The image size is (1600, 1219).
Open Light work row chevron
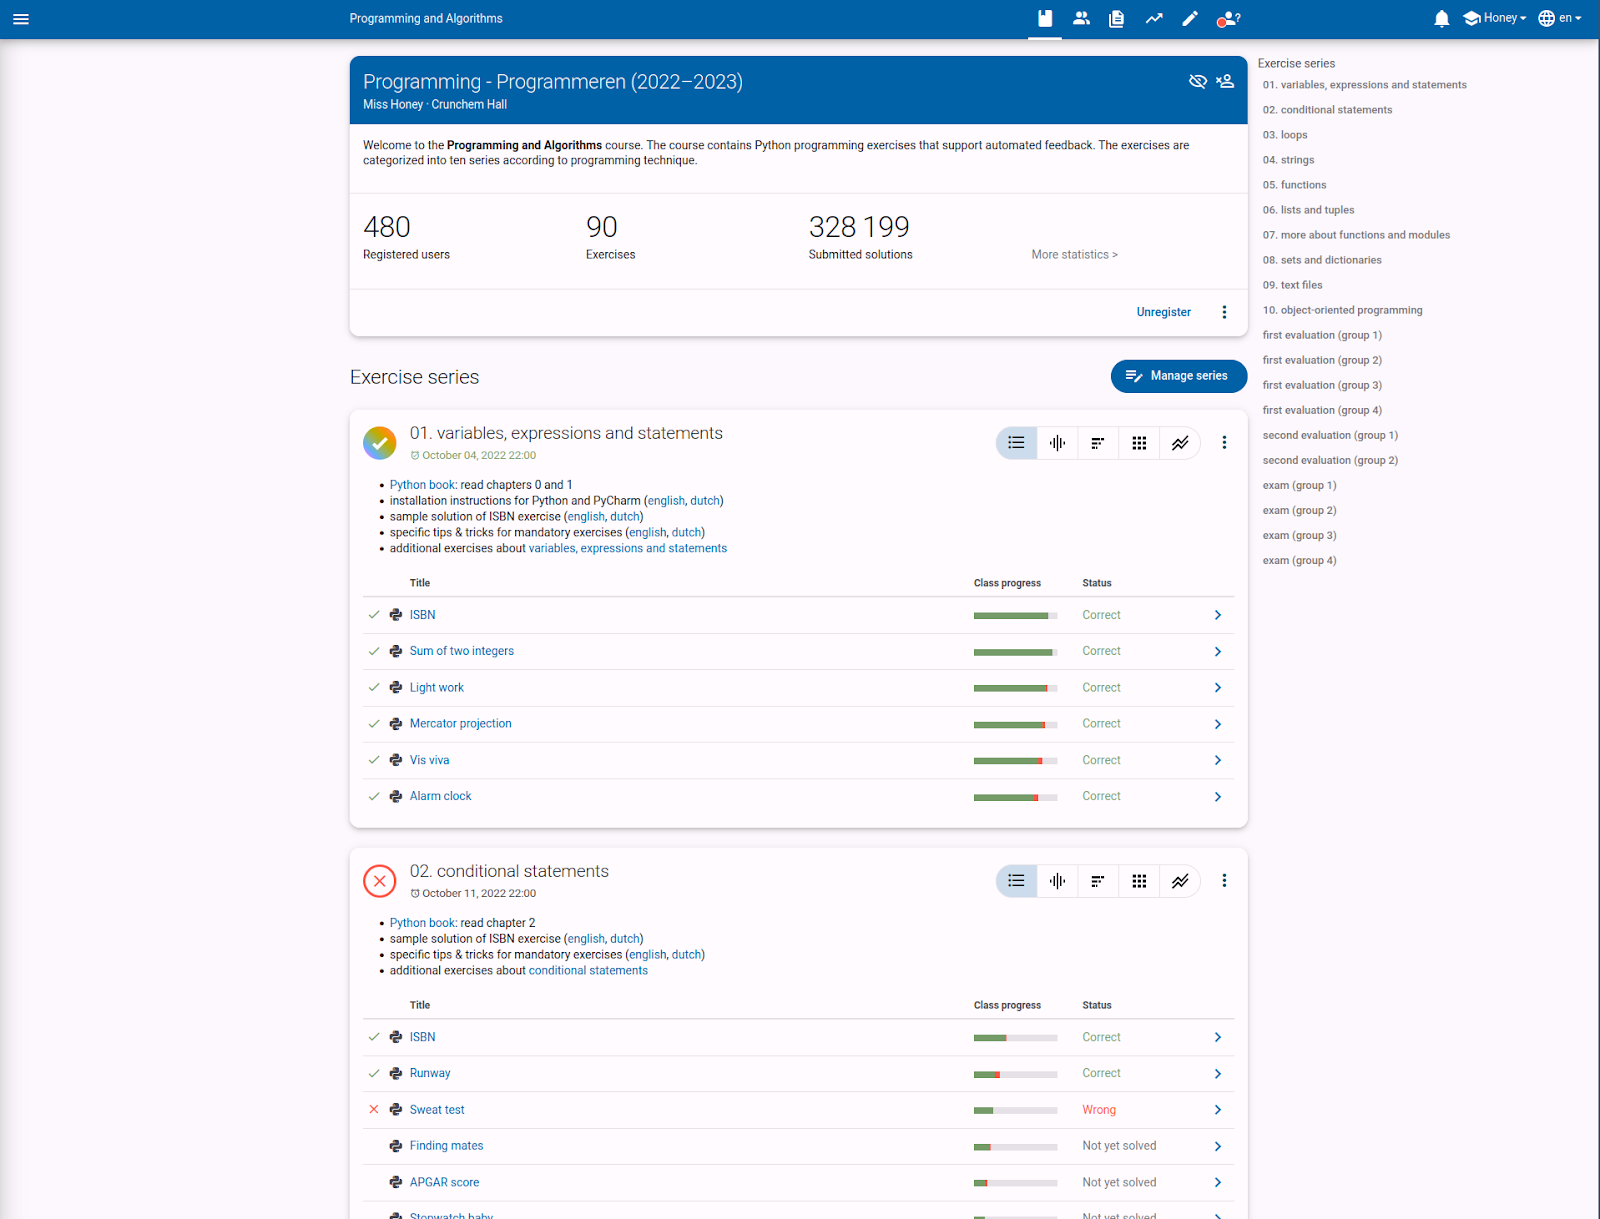tap(1218, 688)
